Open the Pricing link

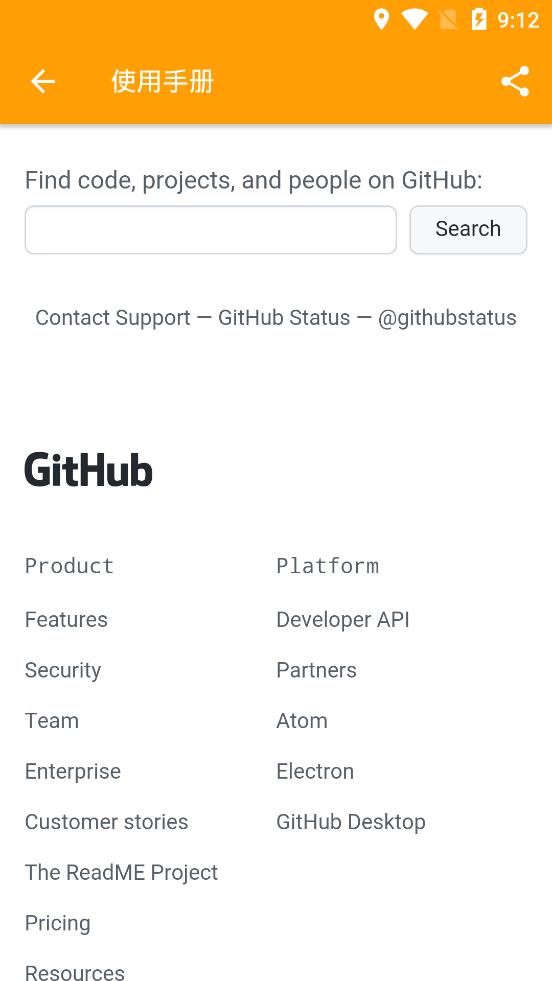coord(58,923)
